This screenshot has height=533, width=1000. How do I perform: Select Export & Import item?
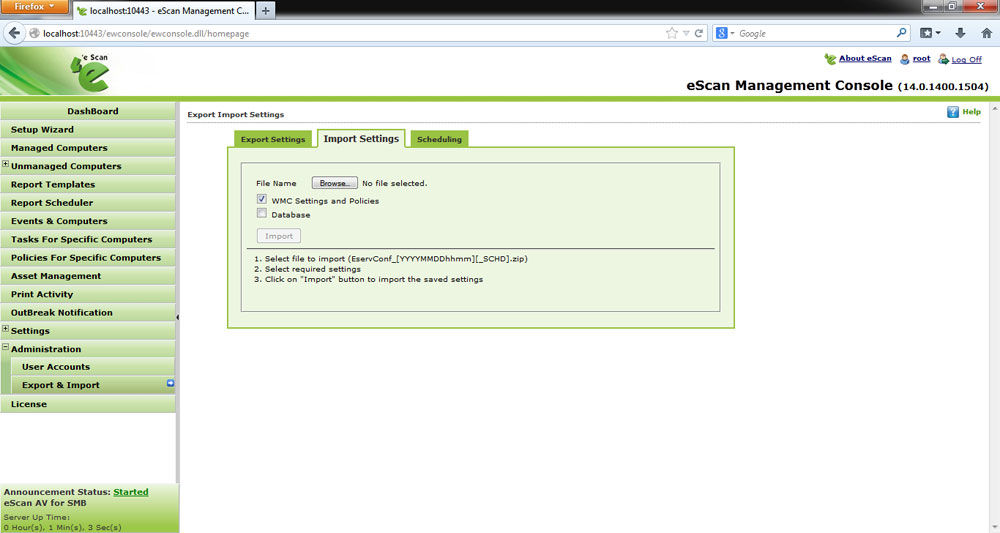(x=92, y=385)
